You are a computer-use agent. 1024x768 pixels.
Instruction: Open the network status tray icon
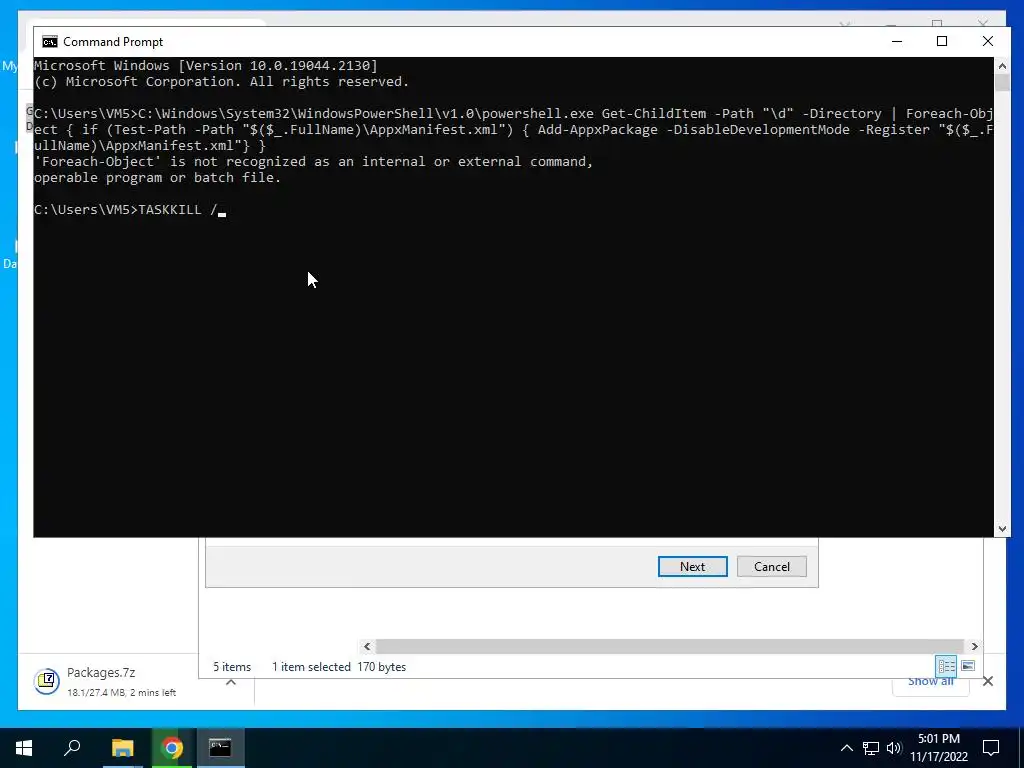click(x=871, y=748)
